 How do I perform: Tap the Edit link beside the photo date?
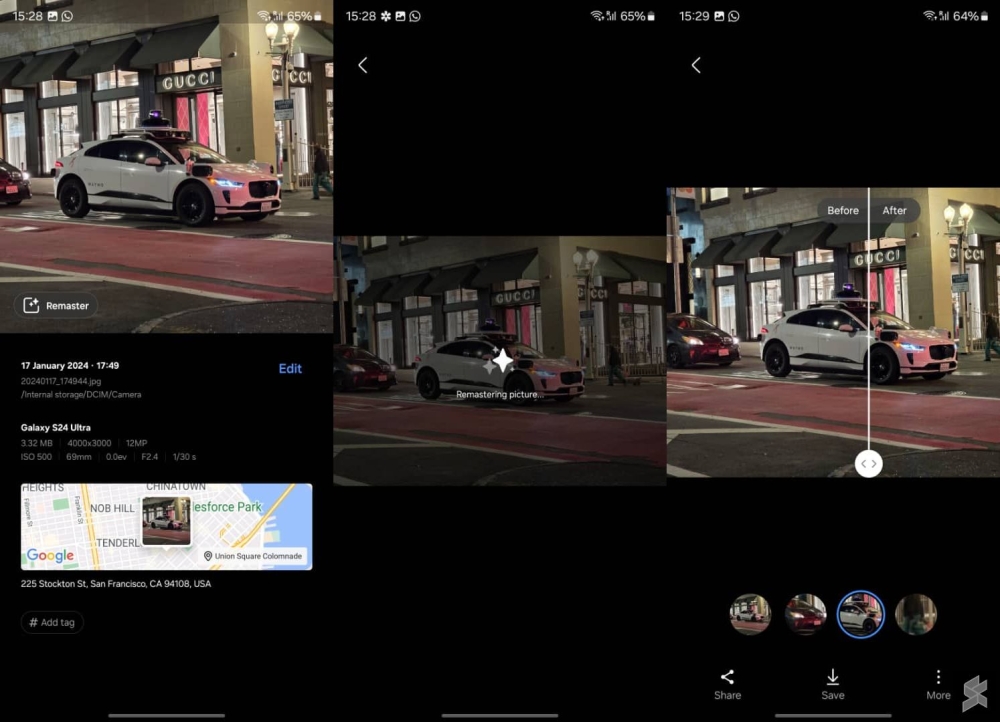(290, 369)
